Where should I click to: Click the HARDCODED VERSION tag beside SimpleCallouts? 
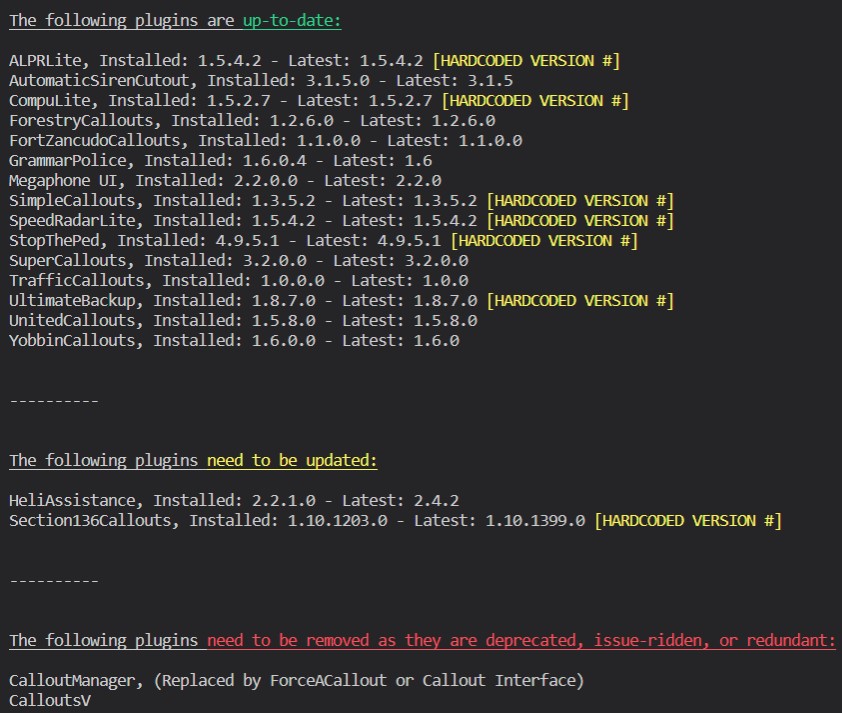point(580,201)
